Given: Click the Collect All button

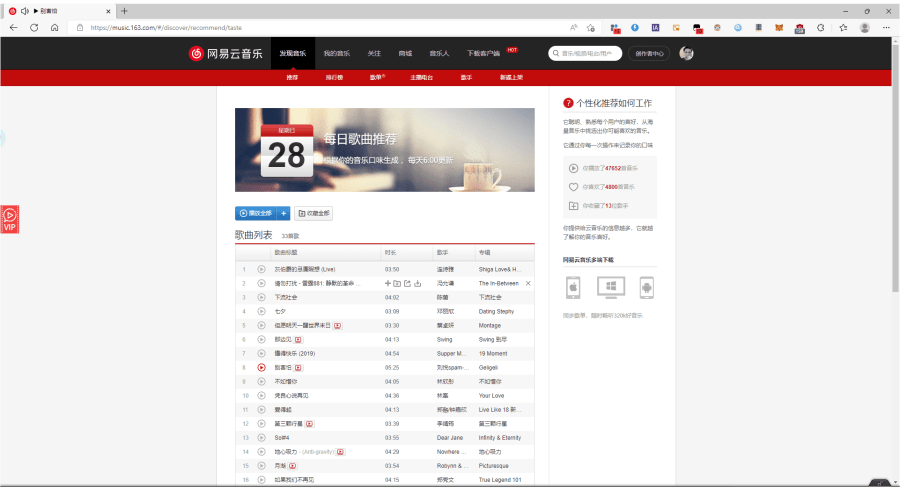Looking at the screenshot, I should pos(313,213).
